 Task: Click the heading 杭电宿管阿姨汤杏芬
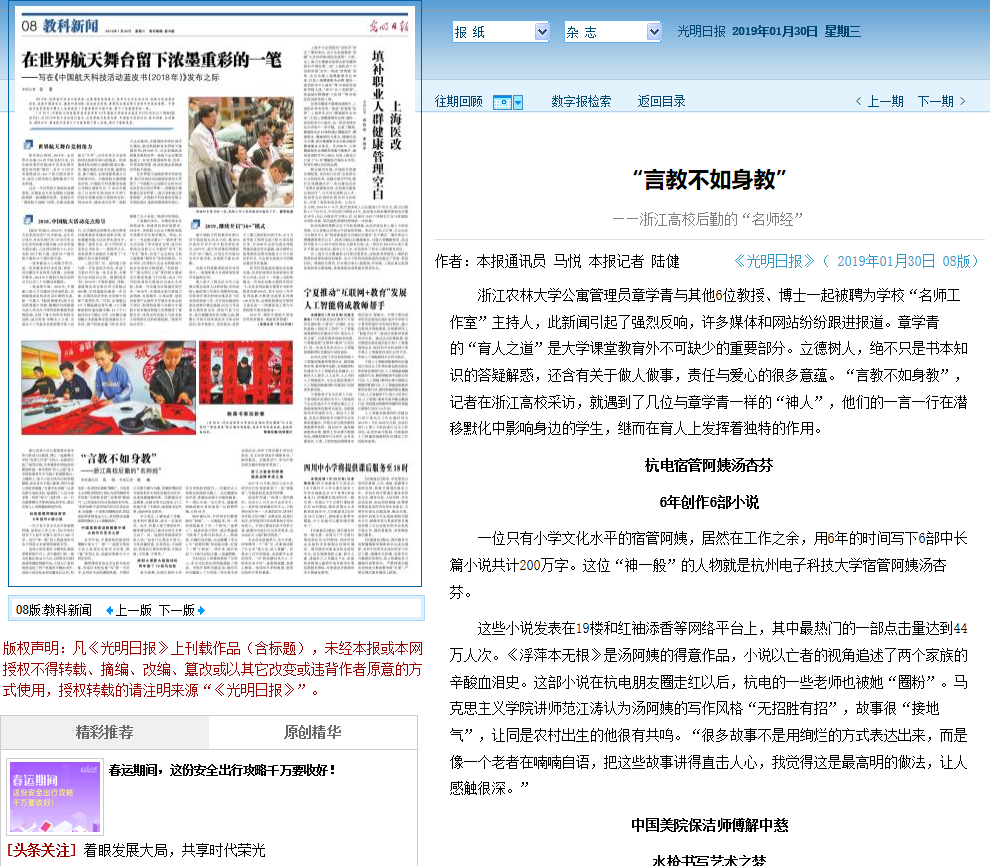pos(709,466)
